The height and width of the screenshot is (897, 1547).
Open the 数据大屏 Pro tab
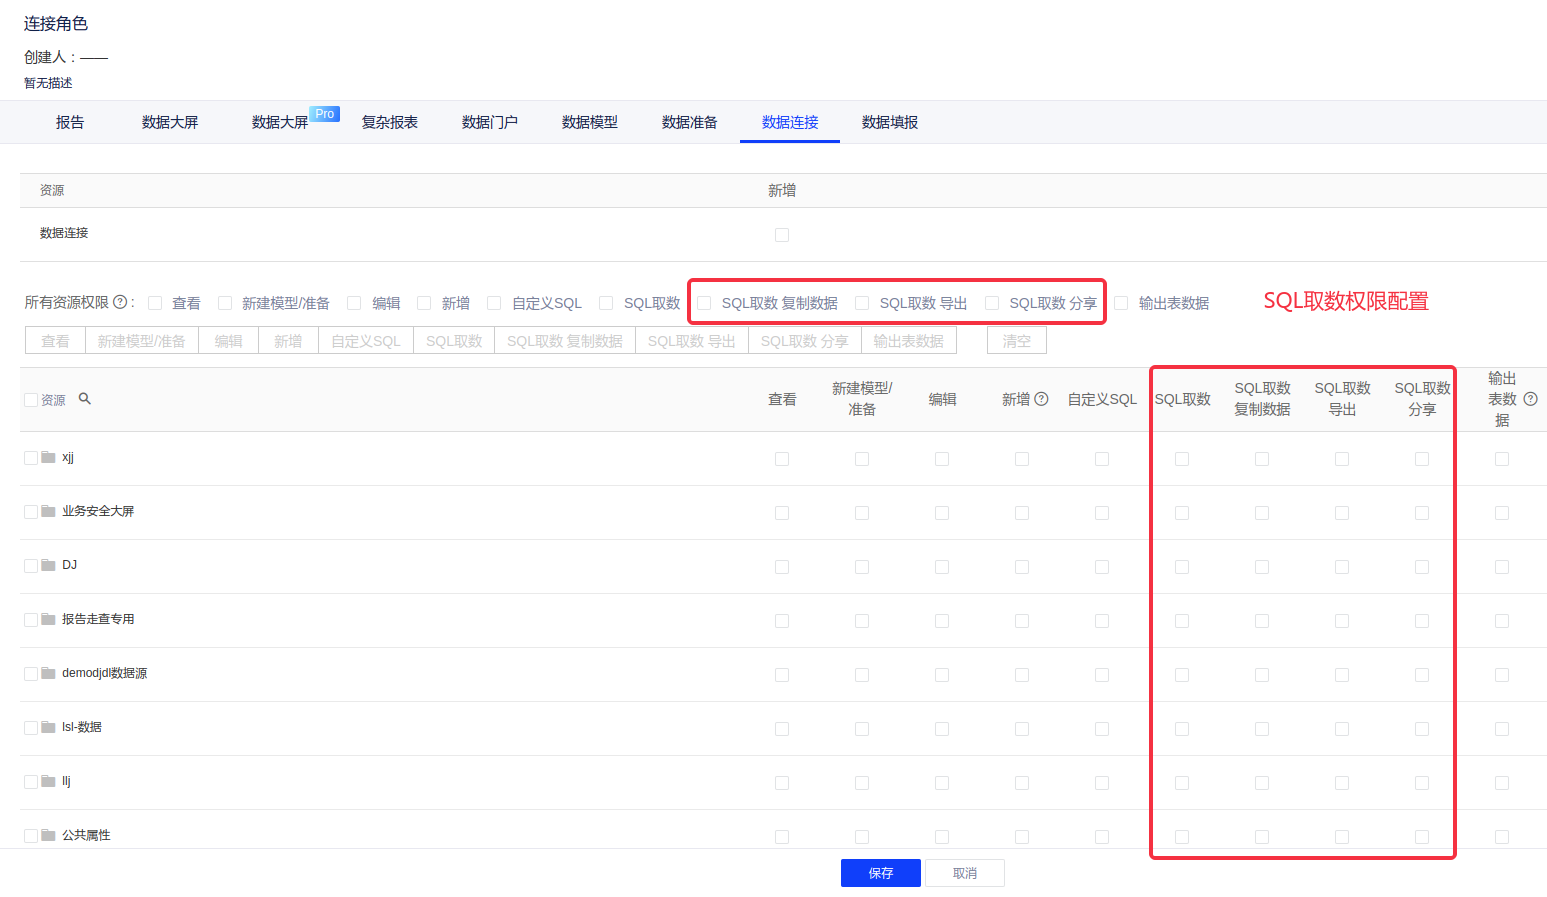click(281, 122)
